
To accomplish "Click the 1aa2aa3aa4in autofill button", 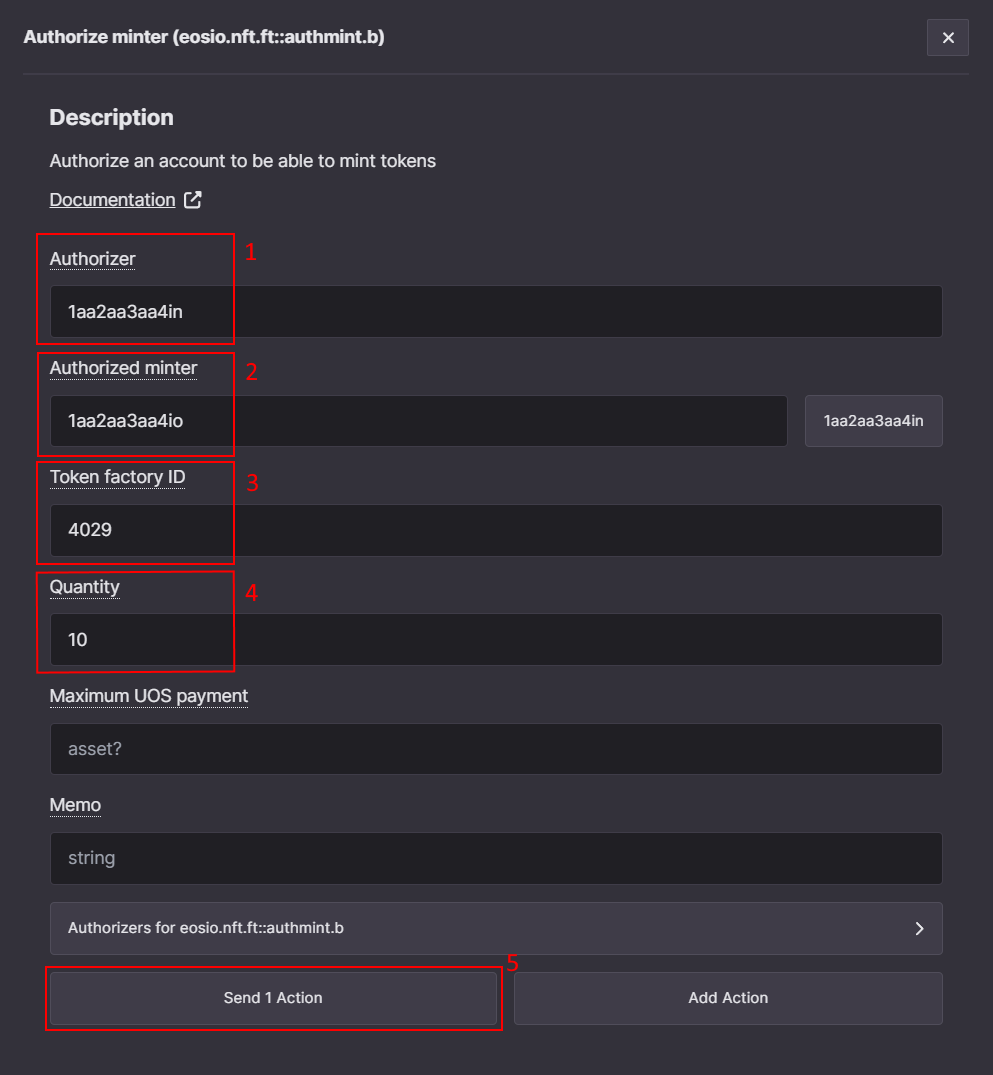I will point(873,421).
